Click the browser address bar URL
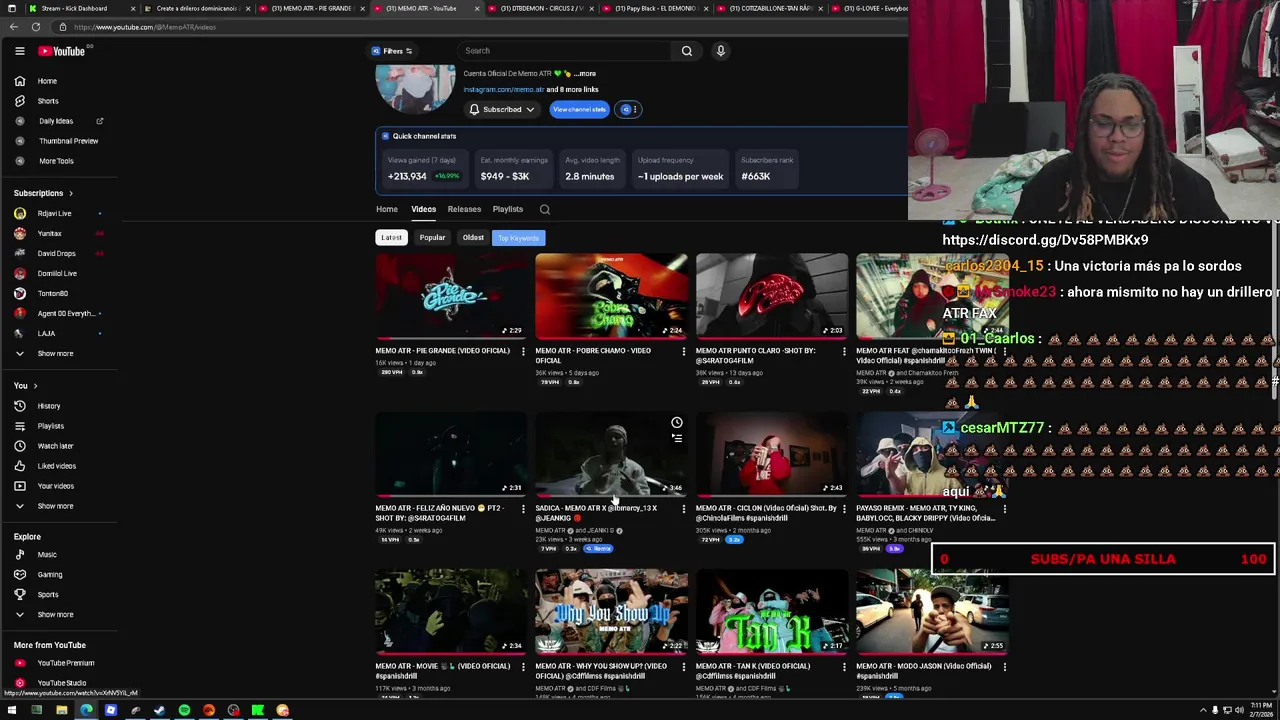The image size is (1280, 720). pos(144,27)
